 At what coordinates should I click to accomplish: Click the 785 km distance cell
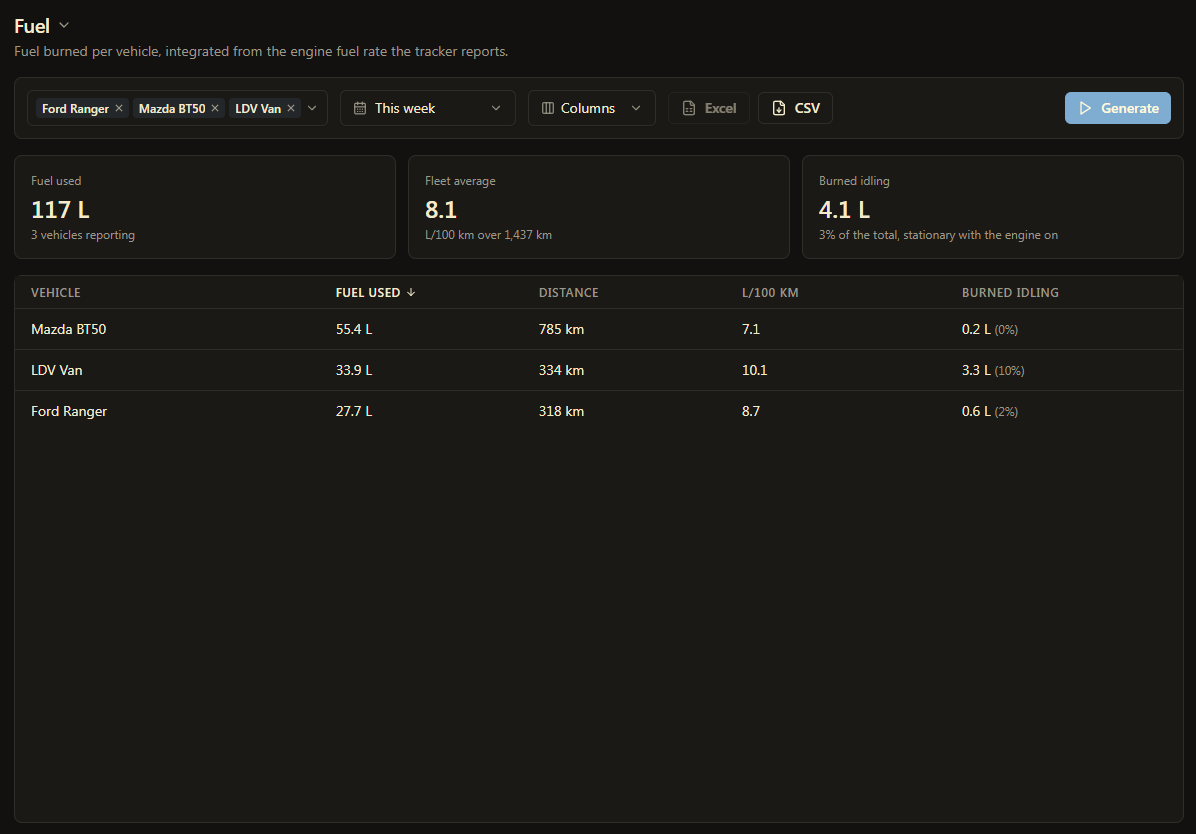click(561, 330)
